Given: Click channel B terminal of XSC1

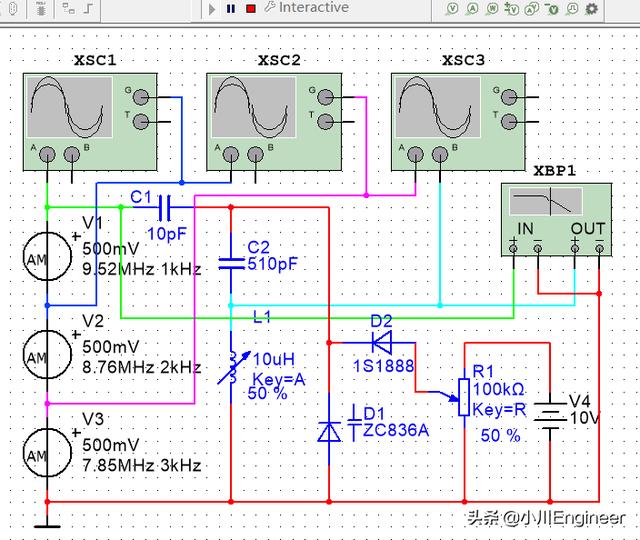Looking at the screenshot, I should tap(72, 154).
